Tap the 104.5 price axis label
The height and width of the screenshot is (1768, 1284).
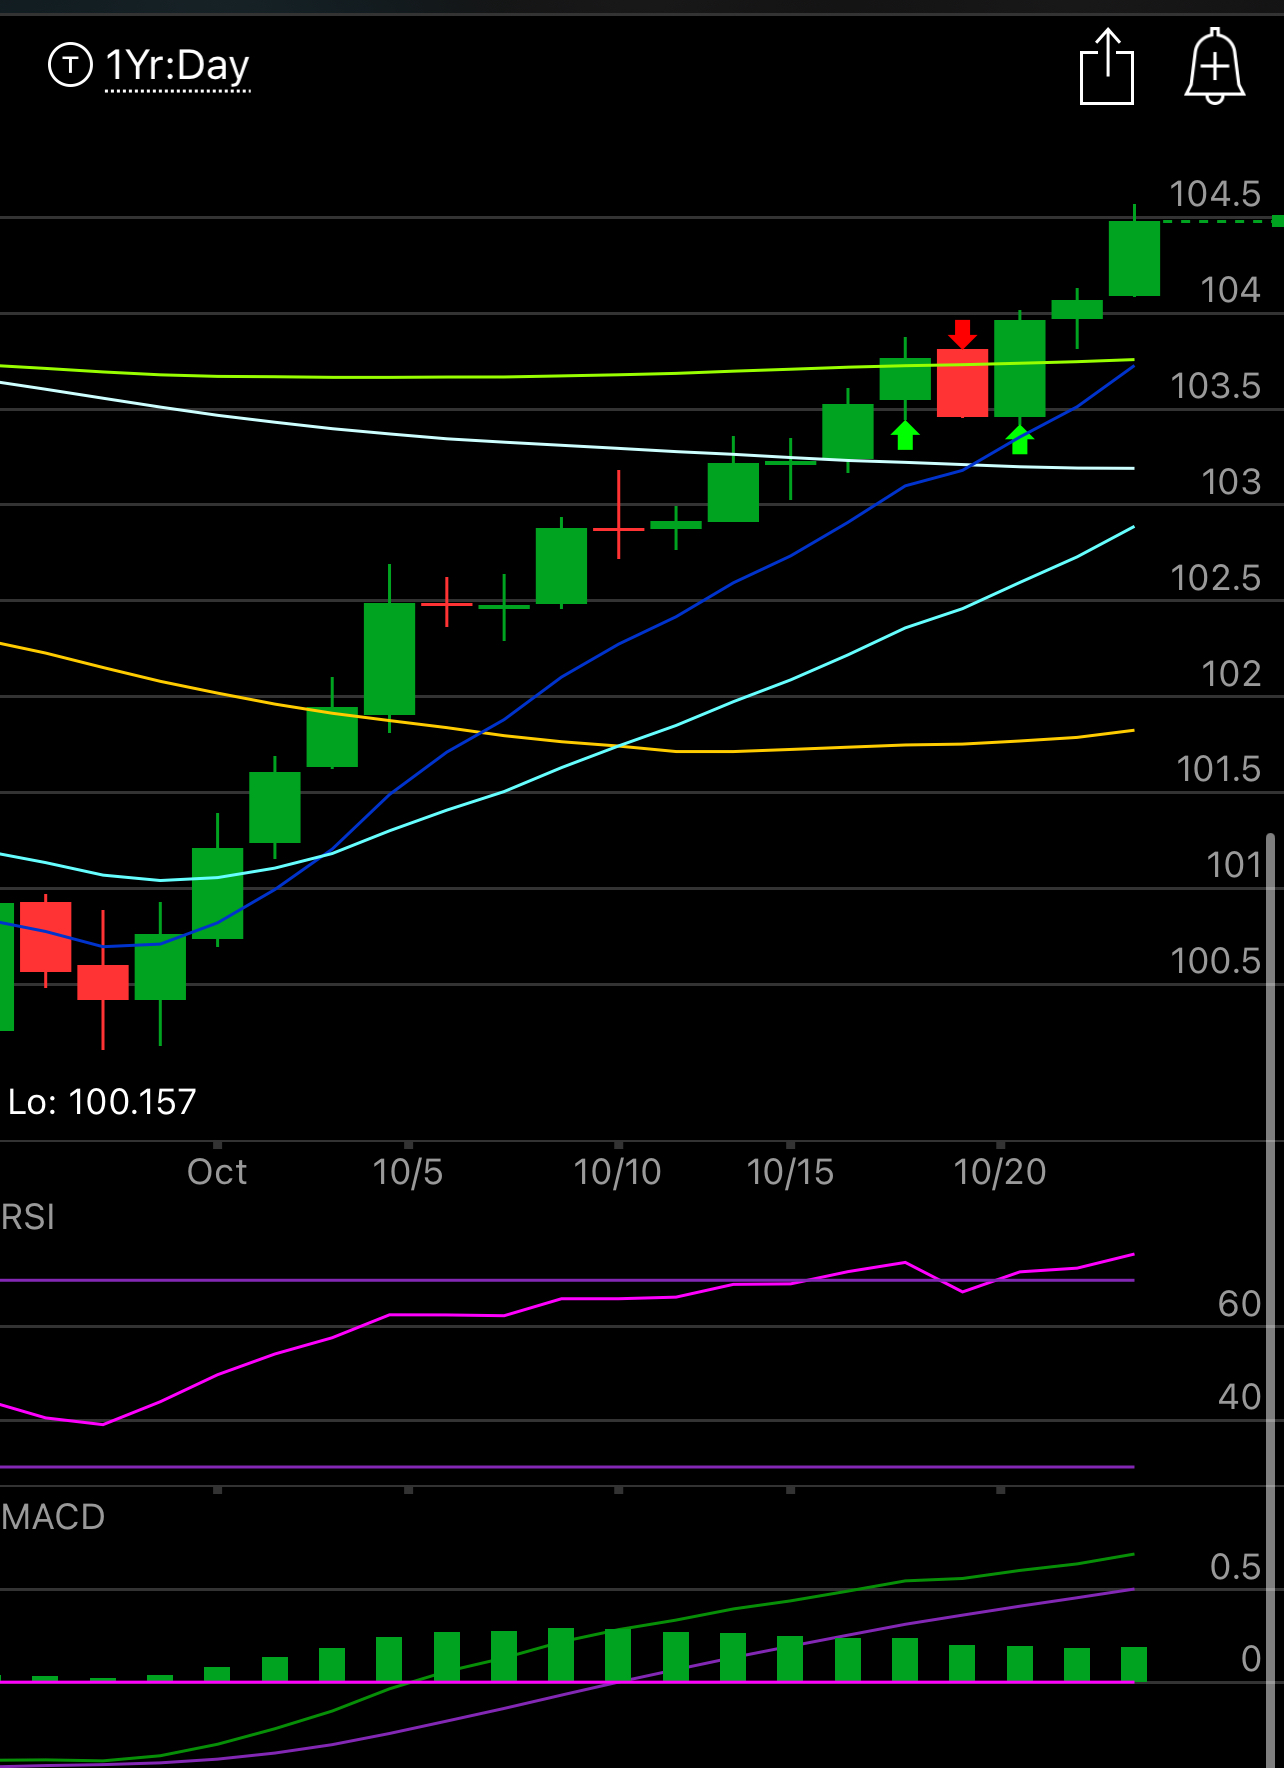click(x=1215, y=194)
